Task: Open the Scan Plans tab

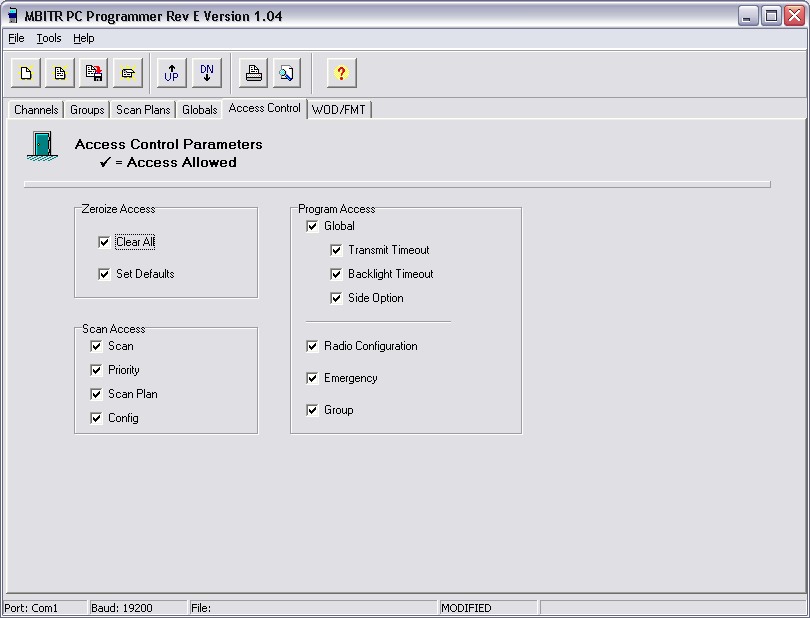Action: pyautogui.click(x=143, y=110)
